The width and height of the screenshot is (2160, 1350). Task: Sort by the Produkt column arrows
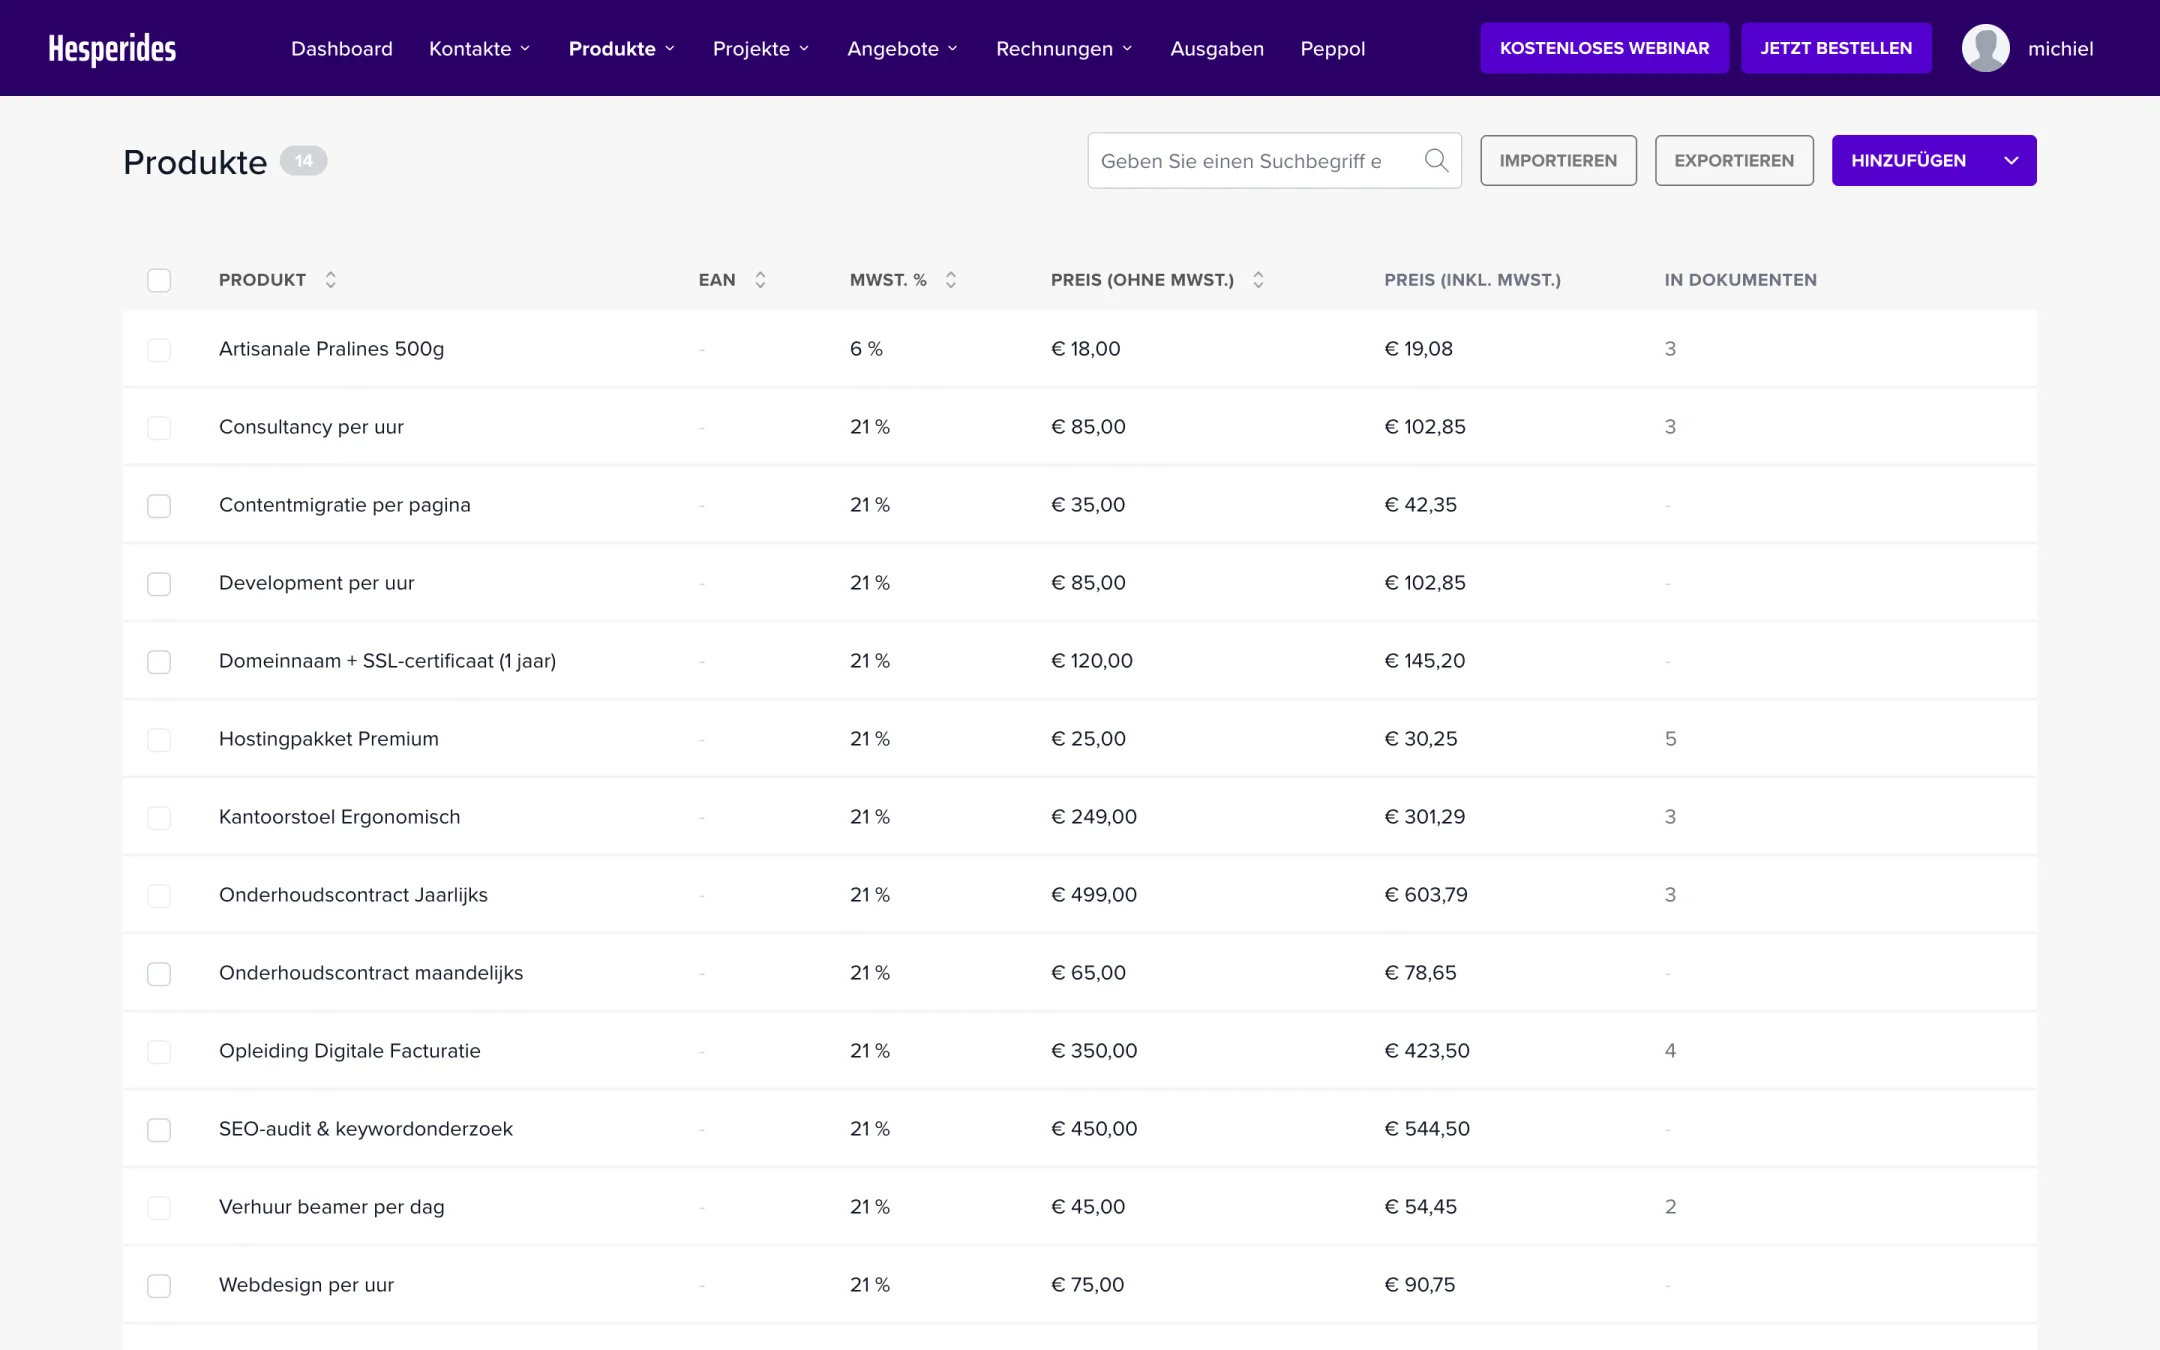pyautogui.click(x=331, y=280)
